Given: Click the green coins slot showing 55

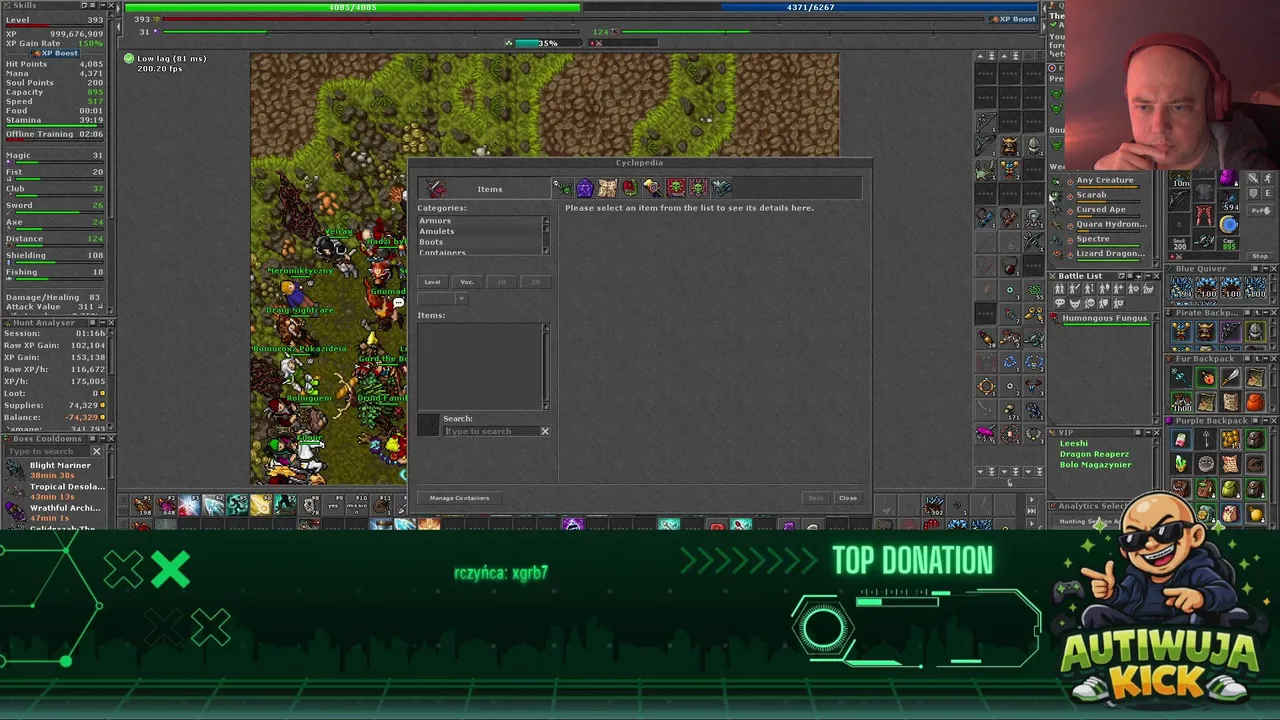Looking at the screenshot, I should point(1034,290).
